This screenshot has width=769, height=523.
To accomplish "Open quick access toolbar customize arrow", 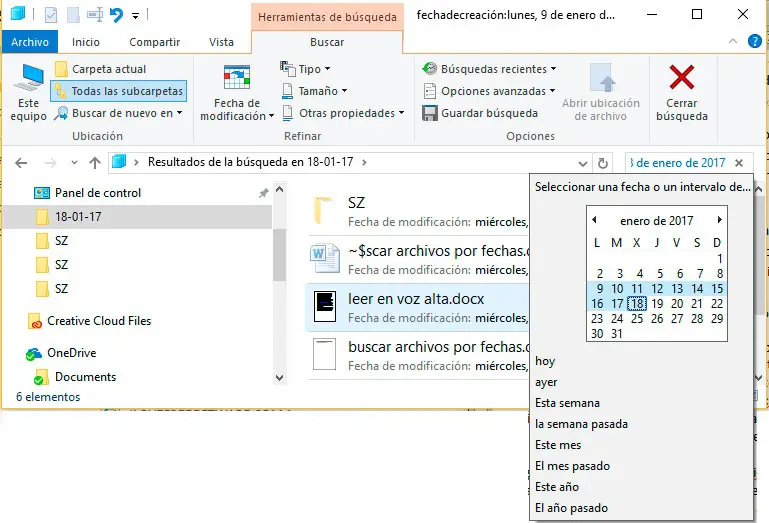I will click(x=135, y=16).
